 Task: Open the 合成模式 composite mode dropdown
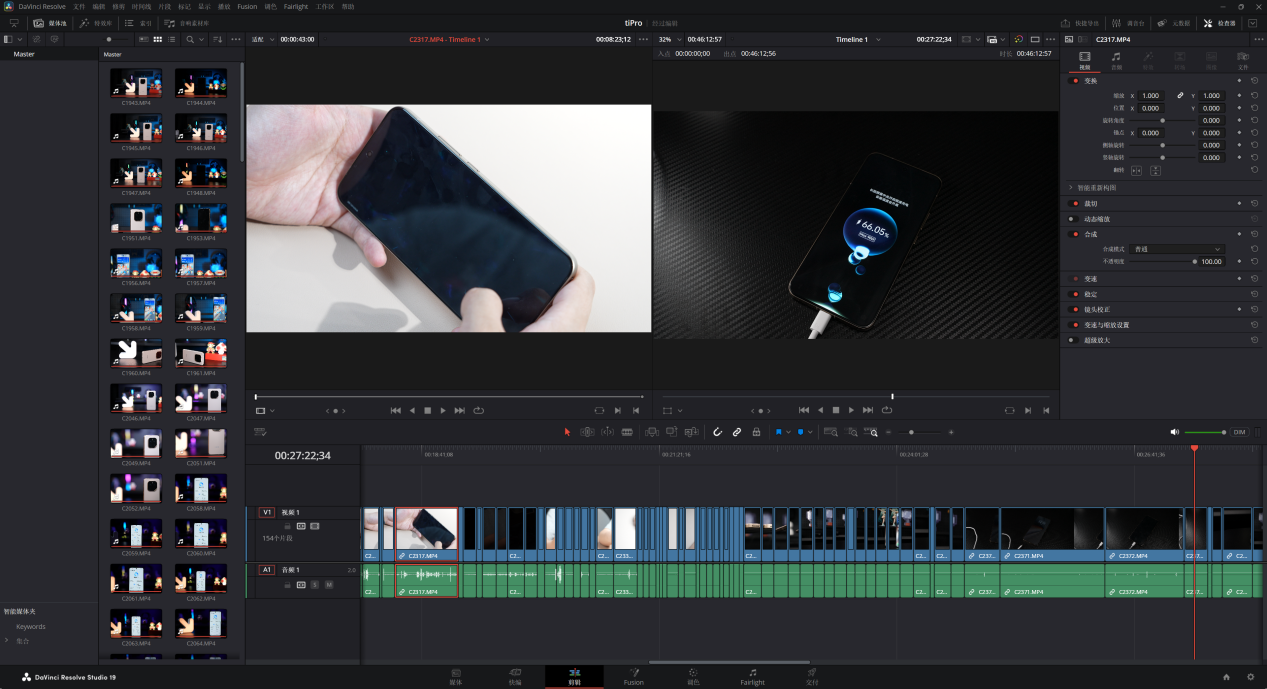pos(1177,249)
